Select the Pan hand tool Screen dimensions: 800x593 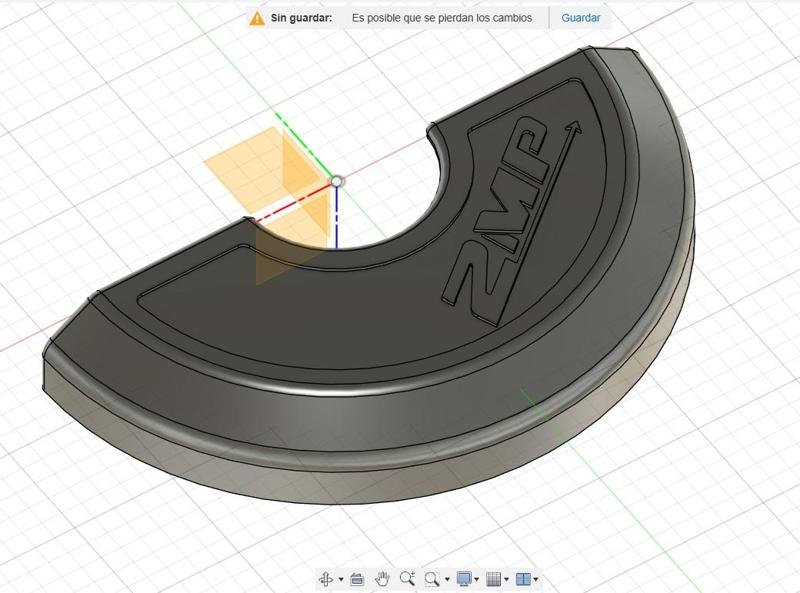click(x=382, y=579)
